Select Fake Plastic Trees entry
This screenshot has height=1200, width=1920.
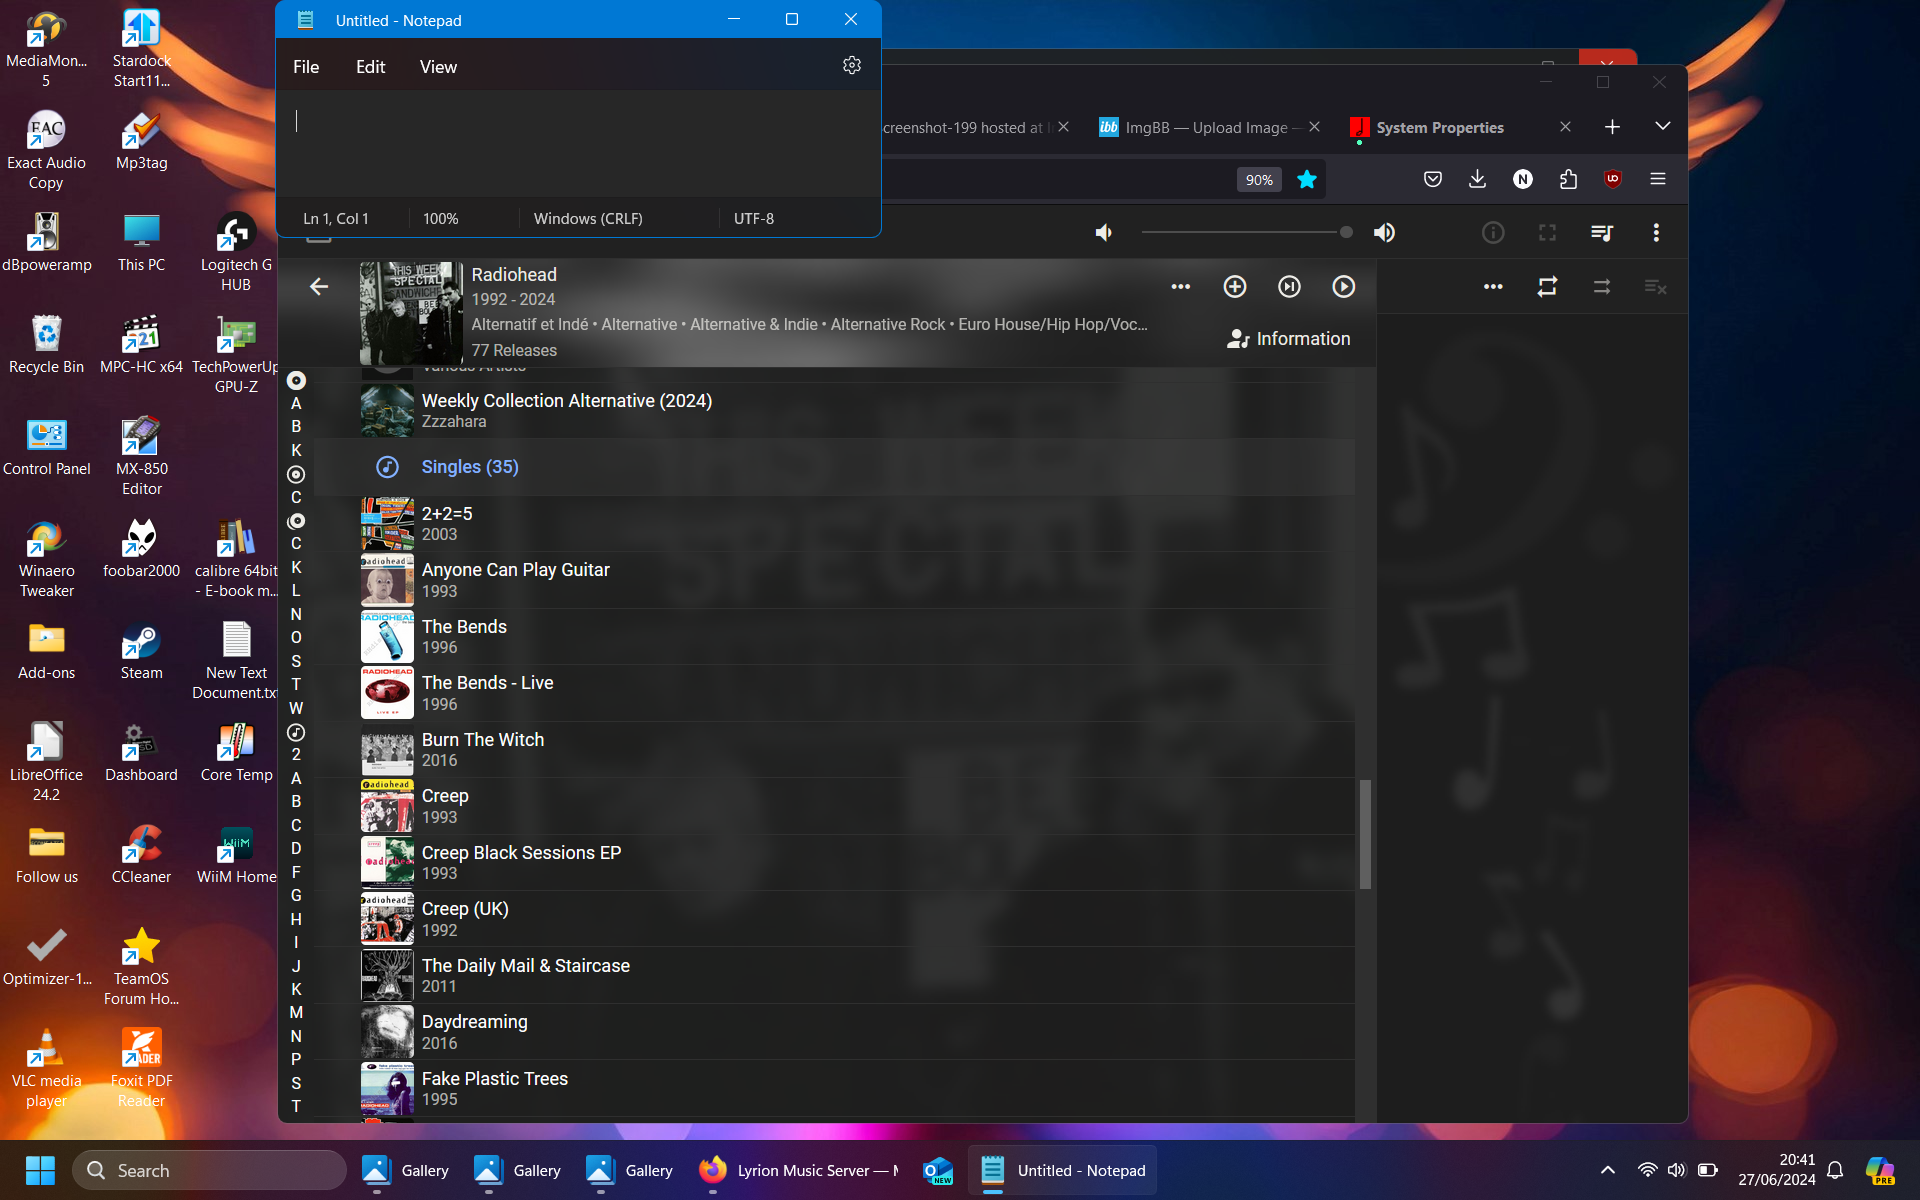(834, 1088)
